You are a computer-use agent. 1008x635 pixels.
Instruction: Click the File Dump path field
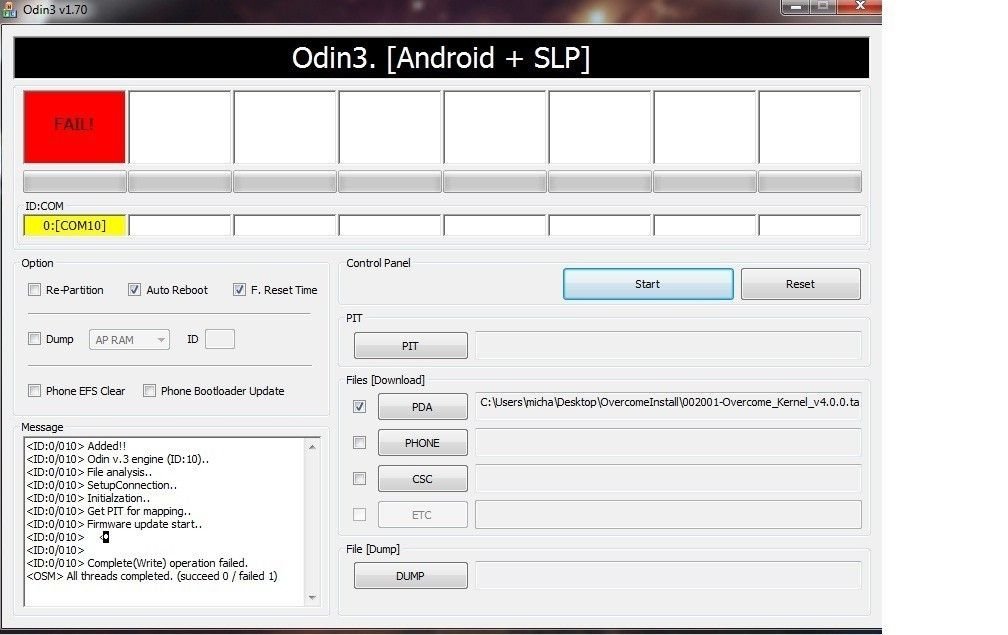point(668,575)
